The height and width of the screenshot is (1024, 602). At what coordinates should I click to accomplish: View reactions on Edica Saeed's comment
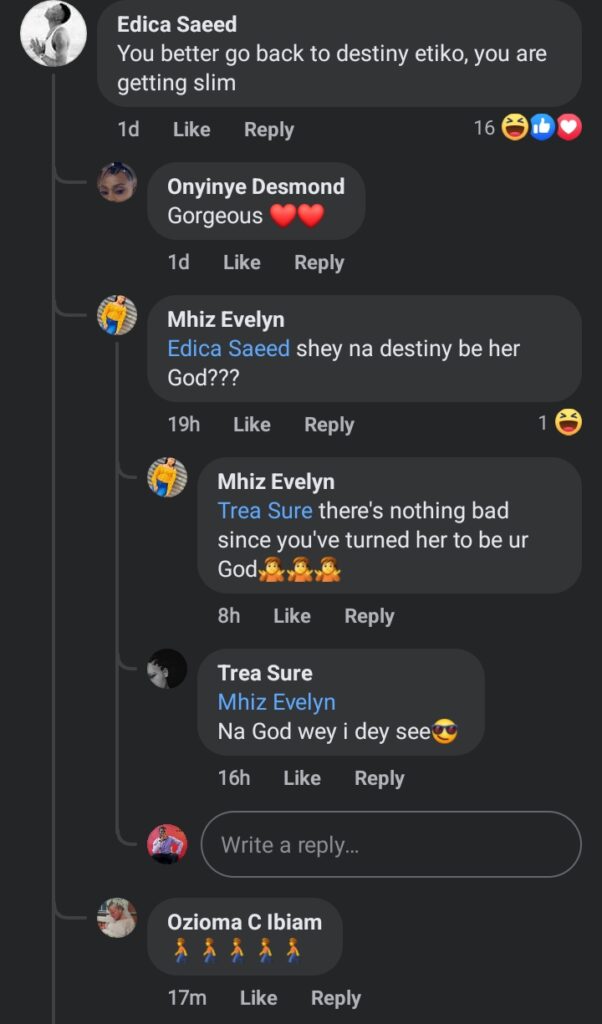coord(527,128)
